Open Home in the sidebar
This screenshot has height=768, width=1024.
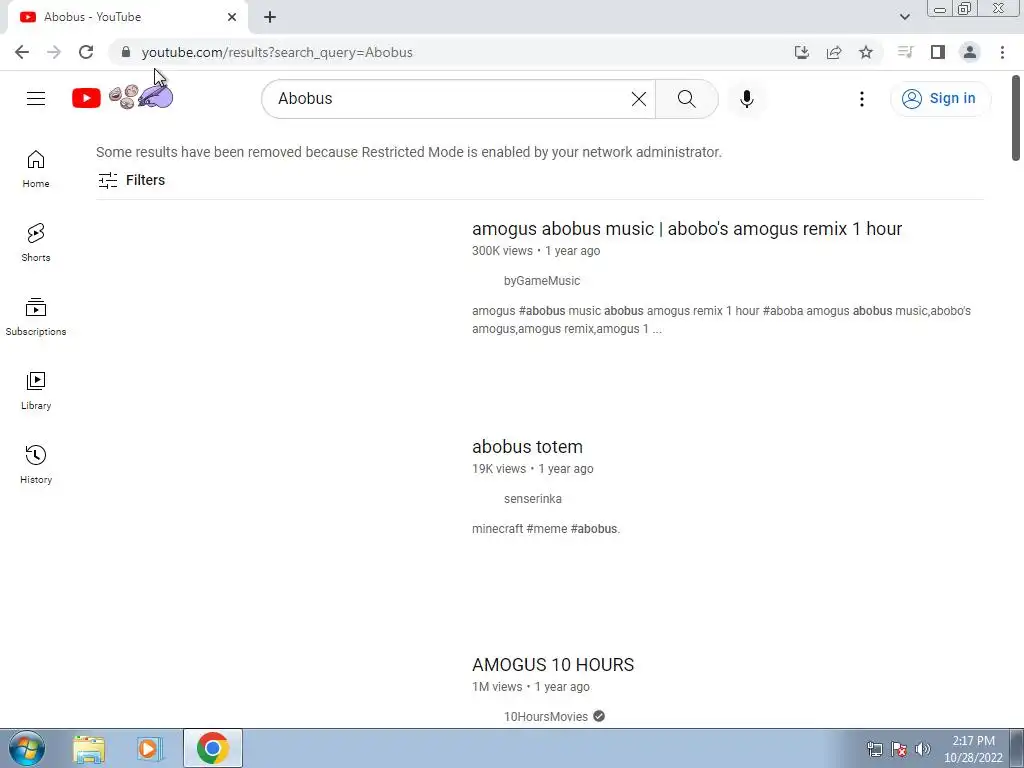(x=36, y=169)
